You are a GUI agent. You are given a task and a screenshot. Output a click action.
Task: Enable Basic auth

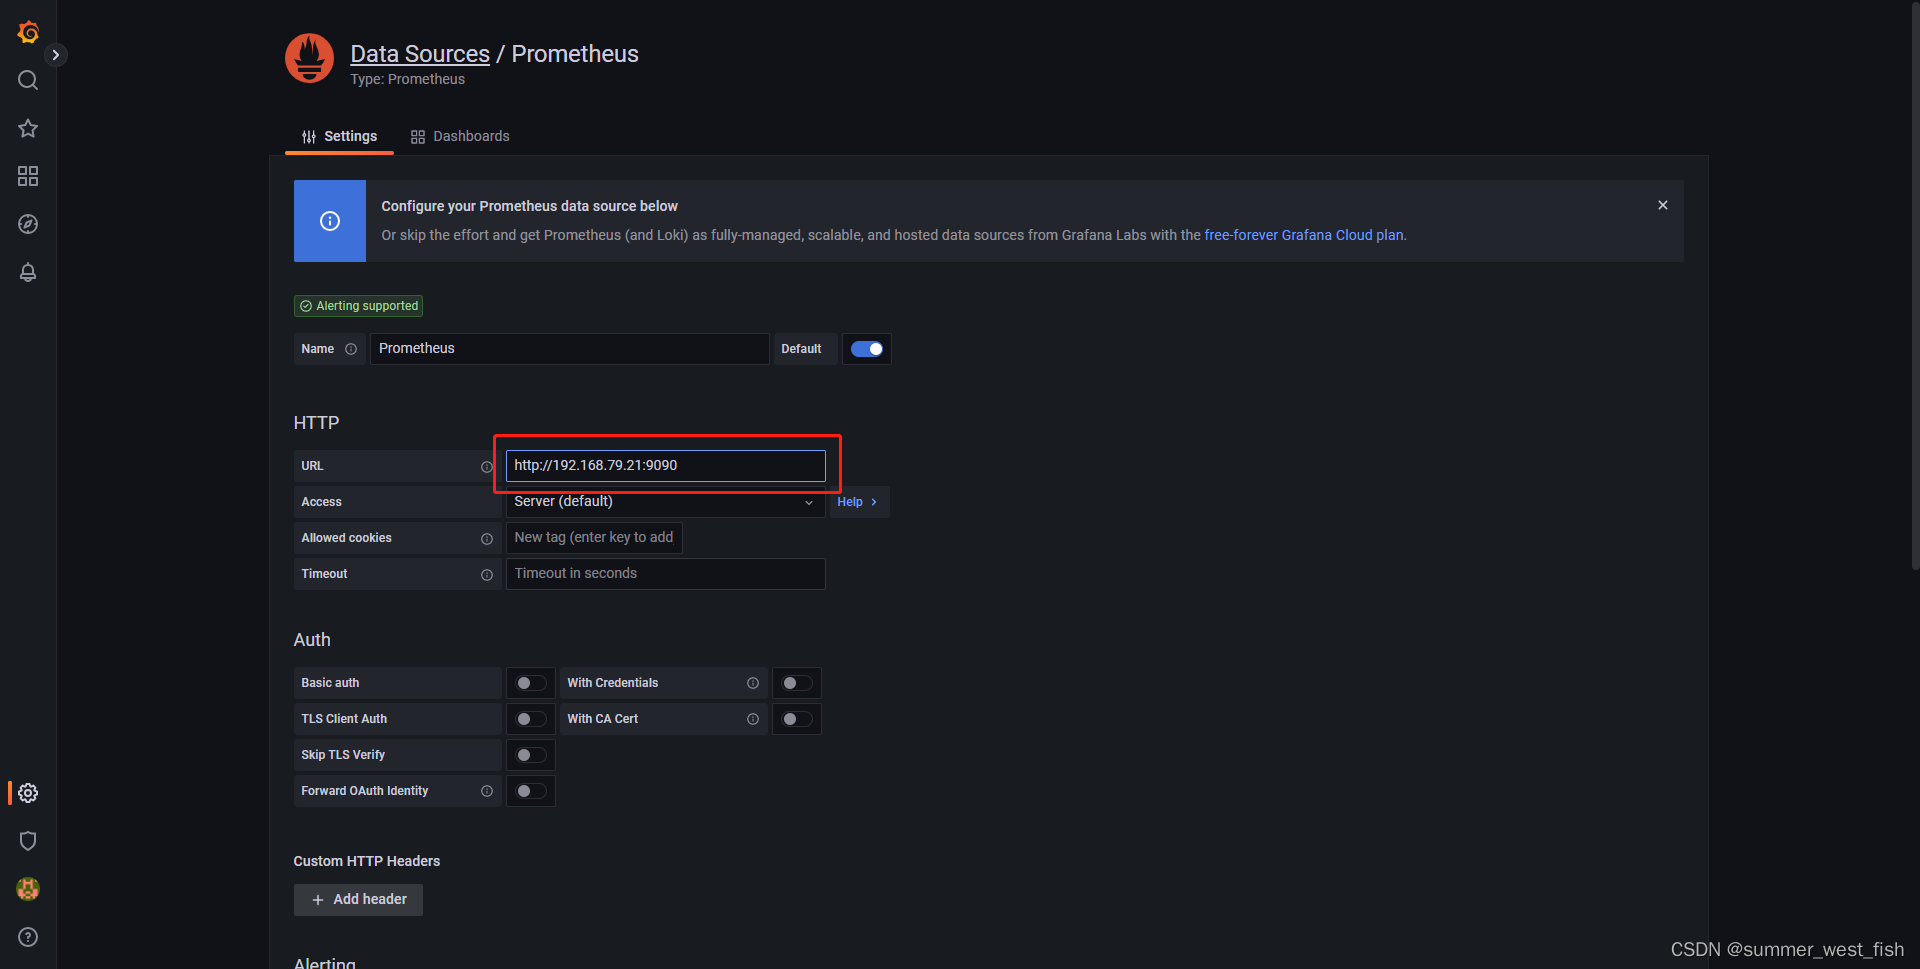click(530, 682)
